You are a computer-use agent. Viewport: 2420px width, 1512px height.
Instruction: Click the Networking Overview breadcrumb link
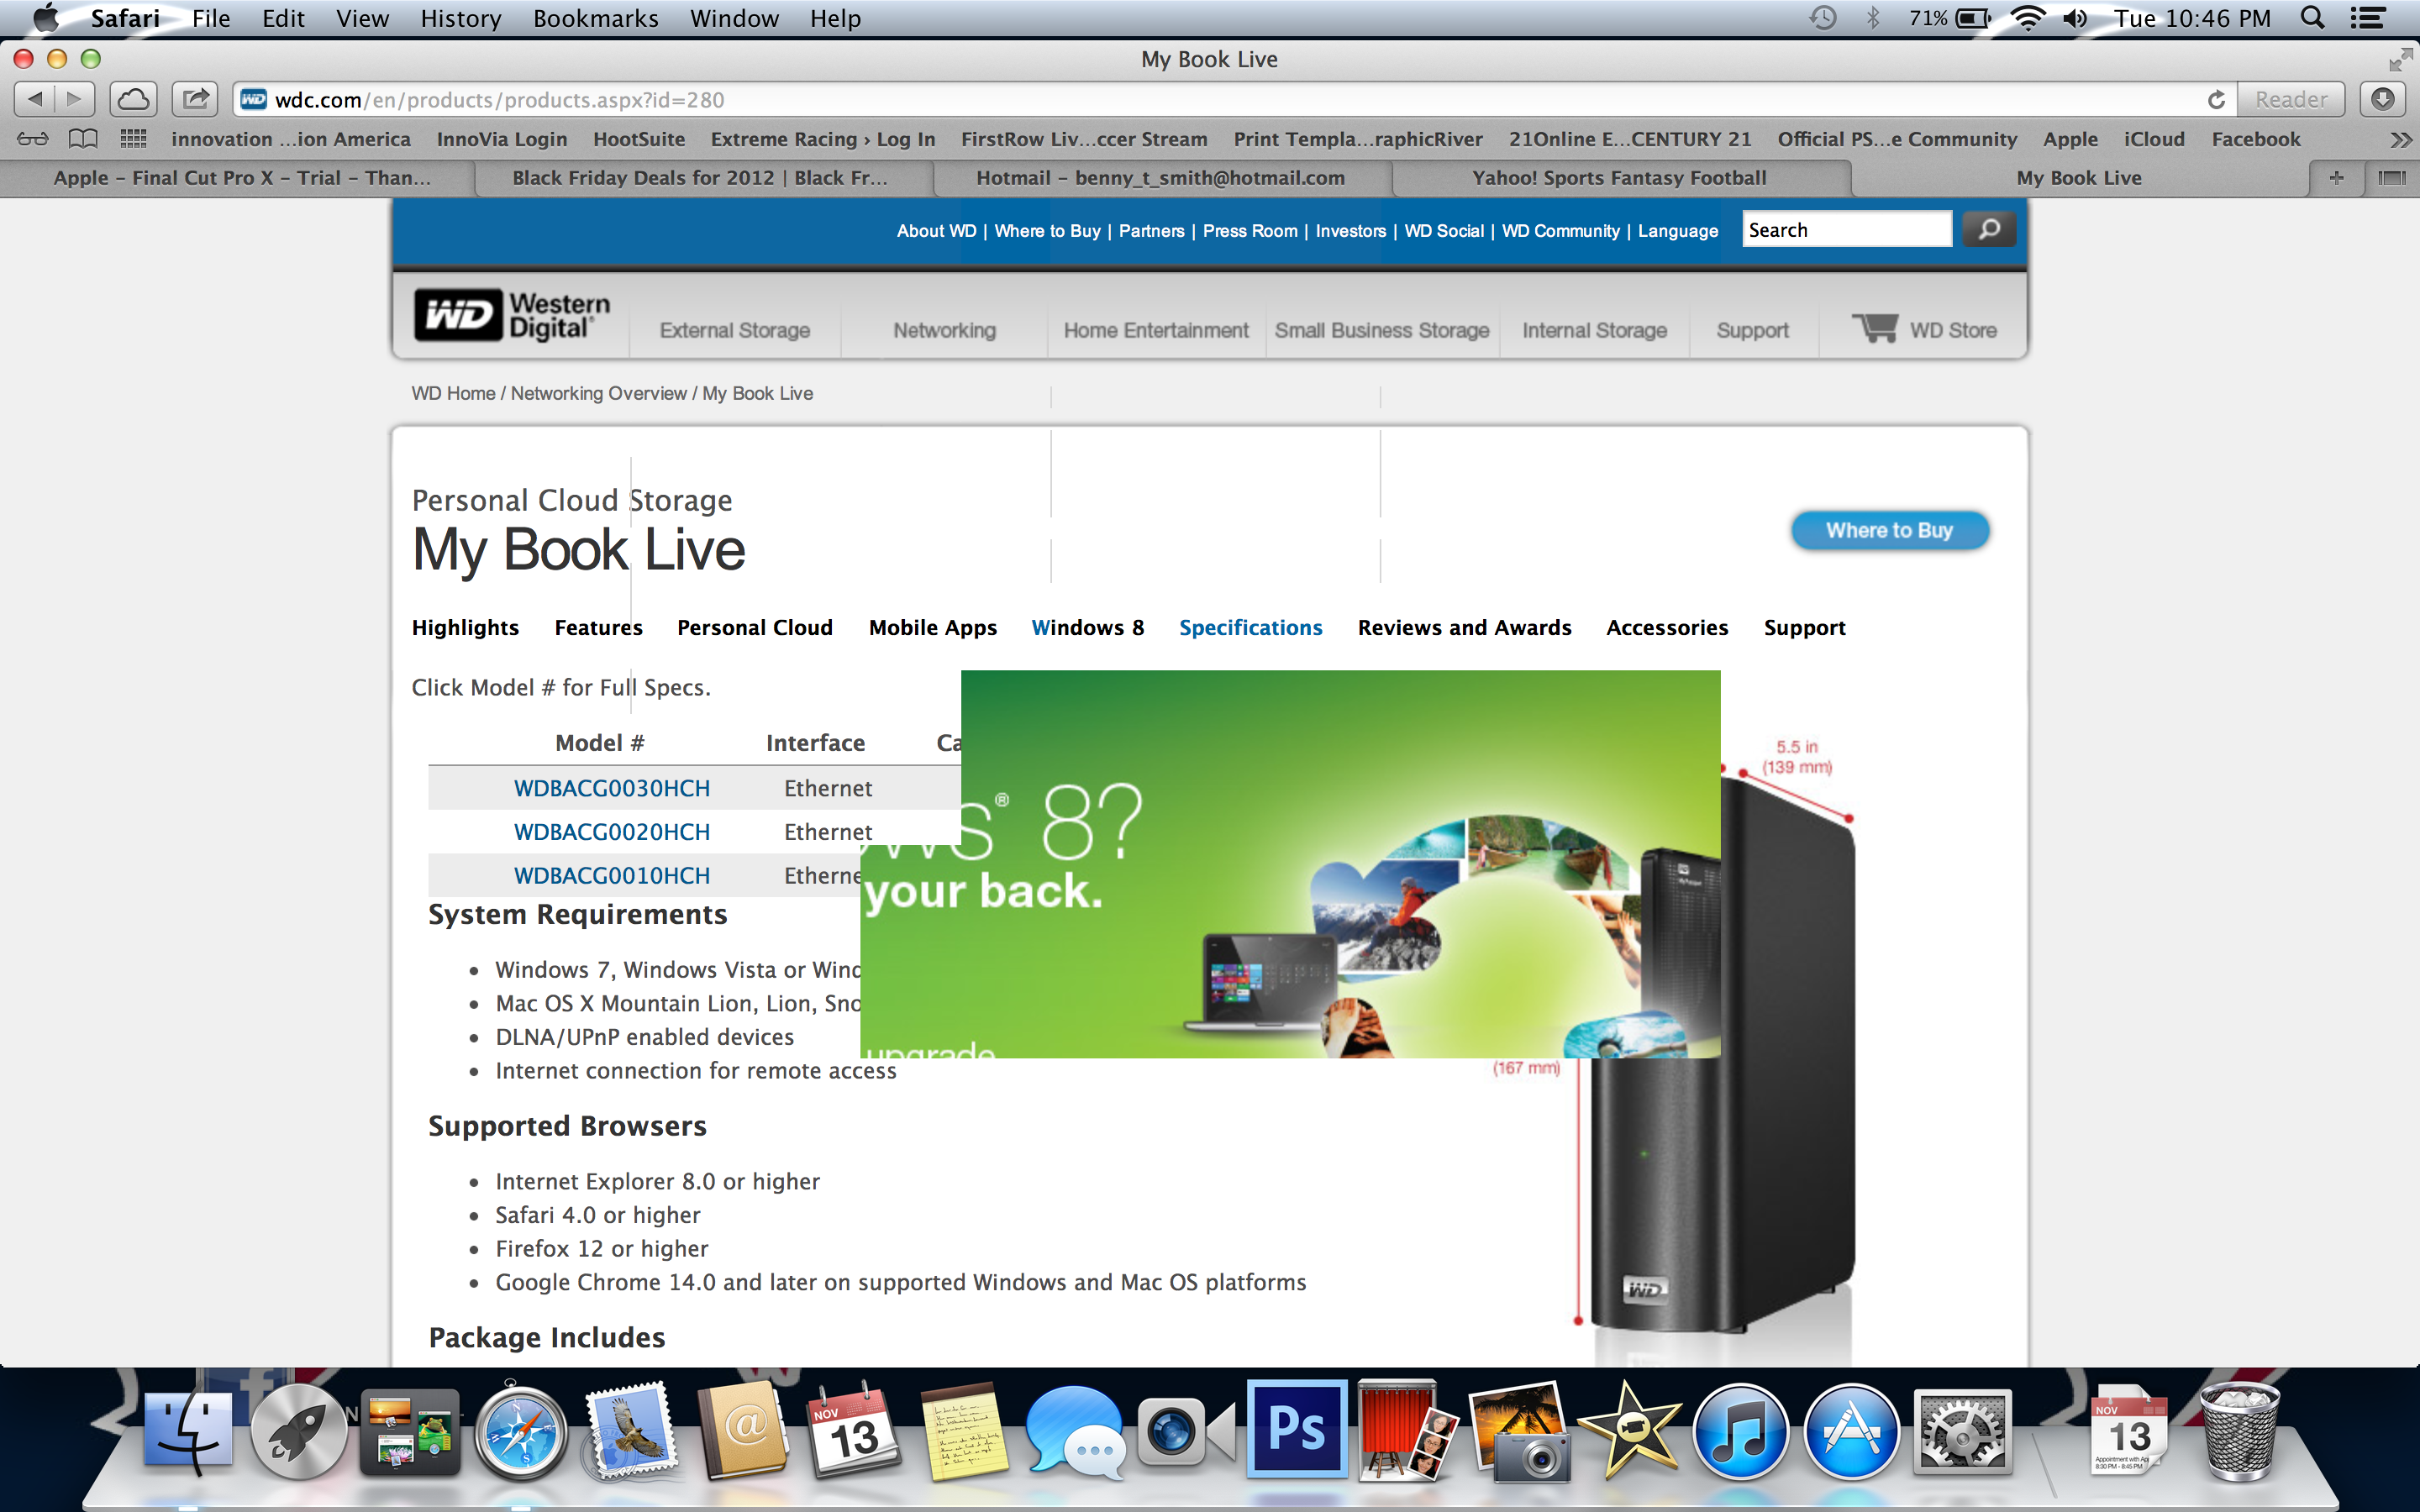click(598, 394)
